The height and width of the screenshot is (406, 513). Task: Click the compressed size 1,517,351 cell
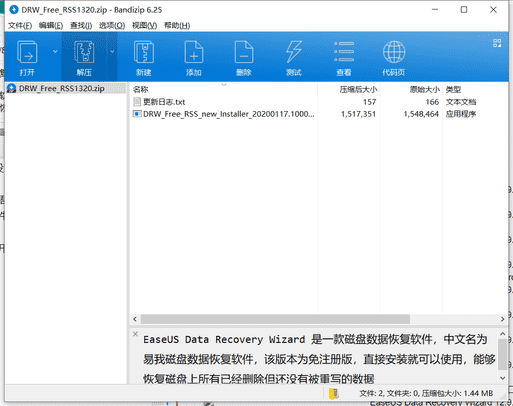click(x=358, y=114)
